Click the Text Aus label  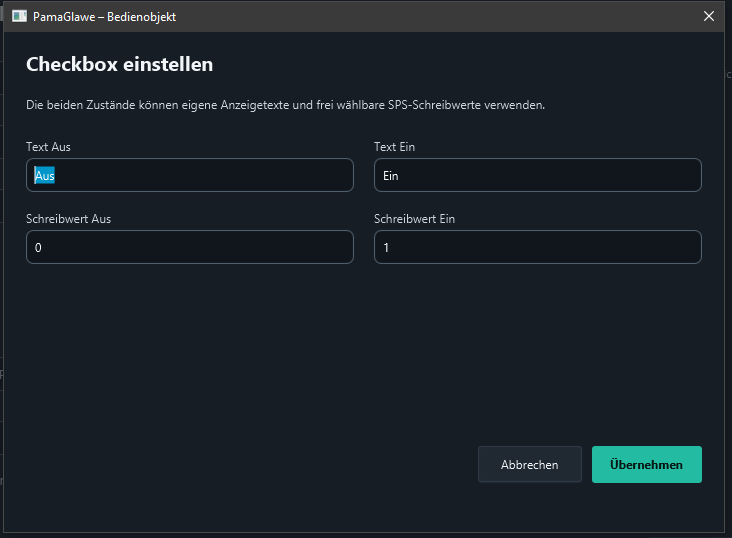[x=48, y=147]
